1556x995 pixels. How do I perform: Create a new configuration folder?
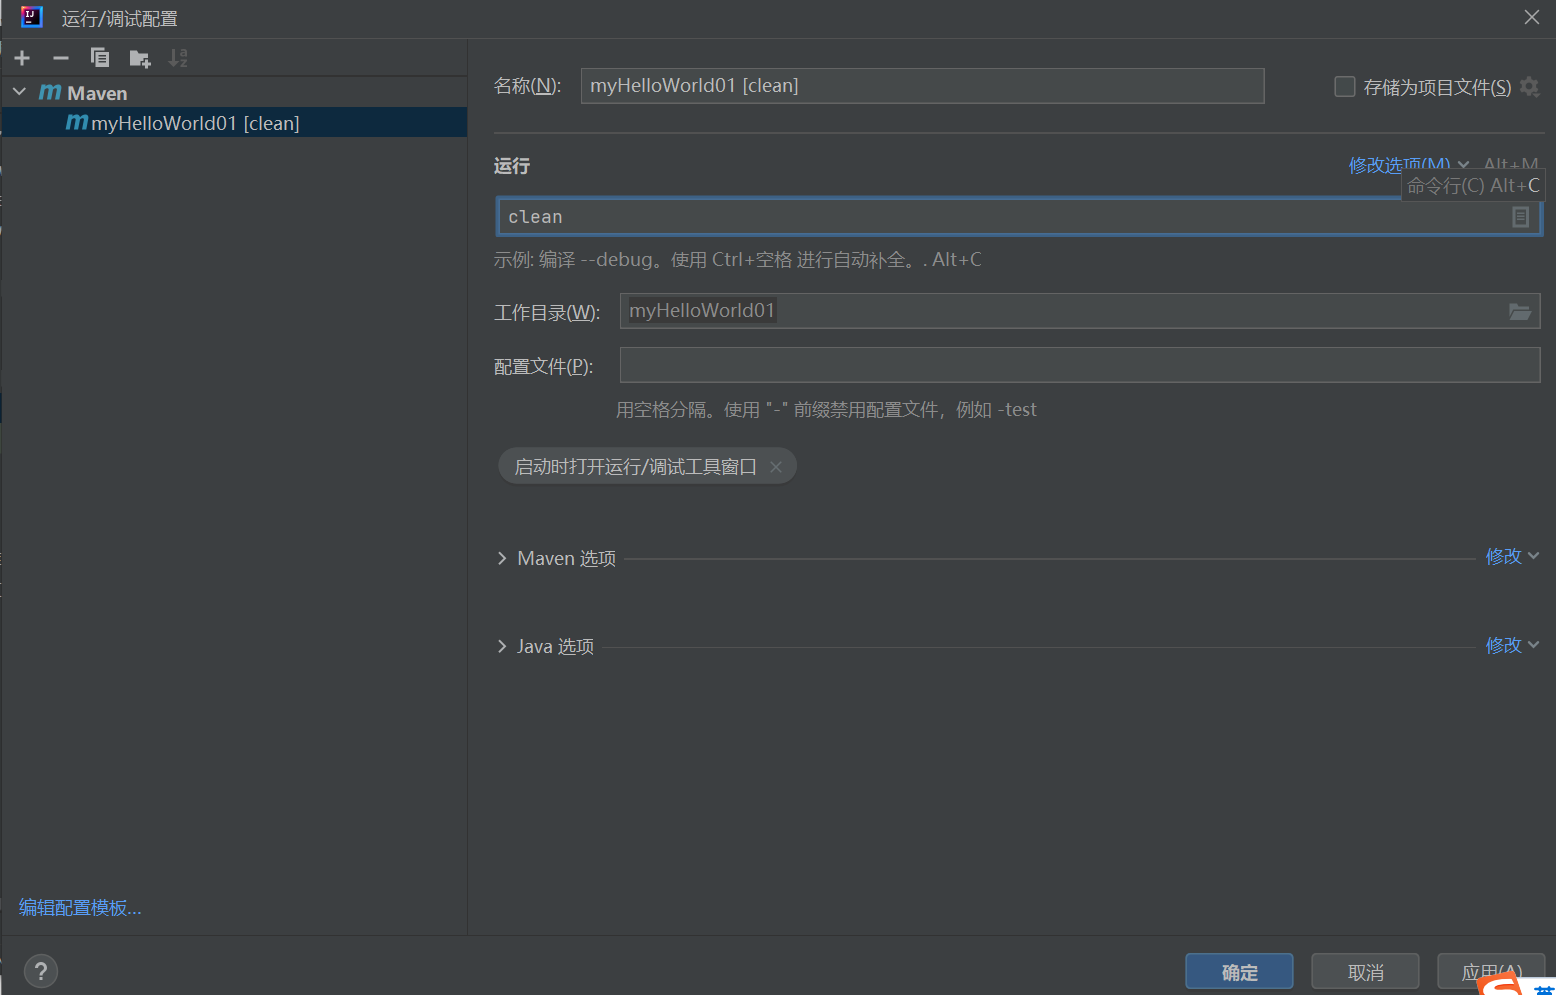click(x=139, y=58)
